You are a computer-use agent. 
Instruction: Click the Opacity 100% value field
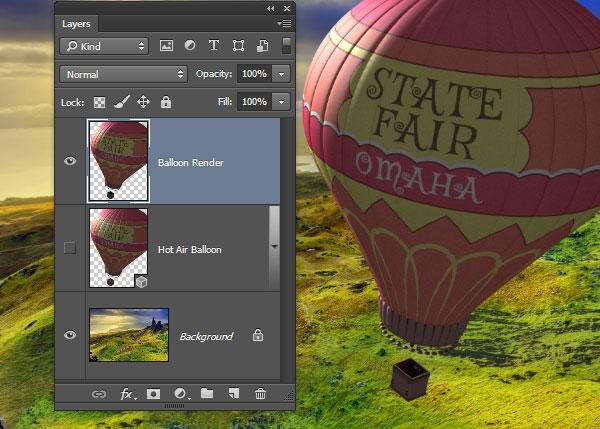click(x=254, y=73)
